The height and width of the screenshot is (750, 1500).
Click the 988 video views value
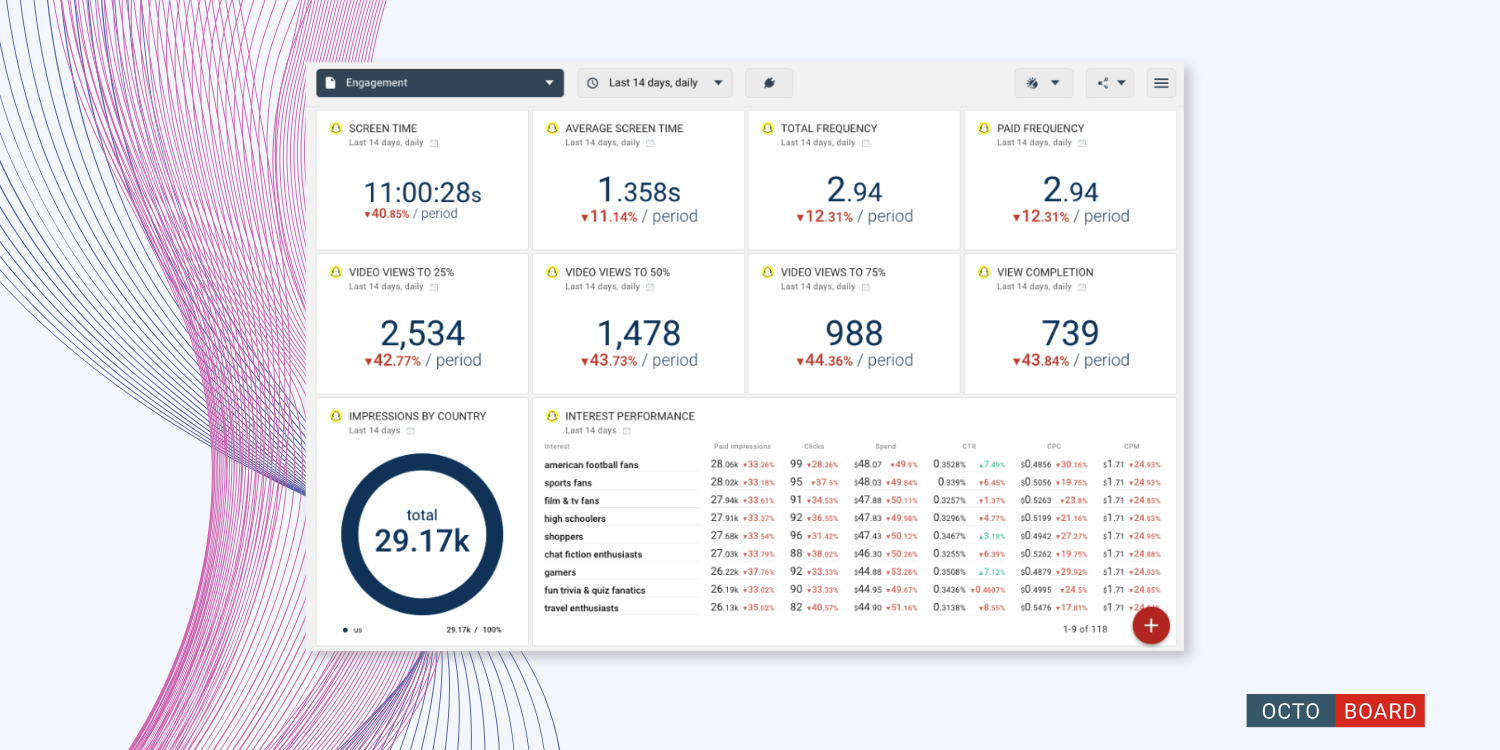click(x=854, y=334)
